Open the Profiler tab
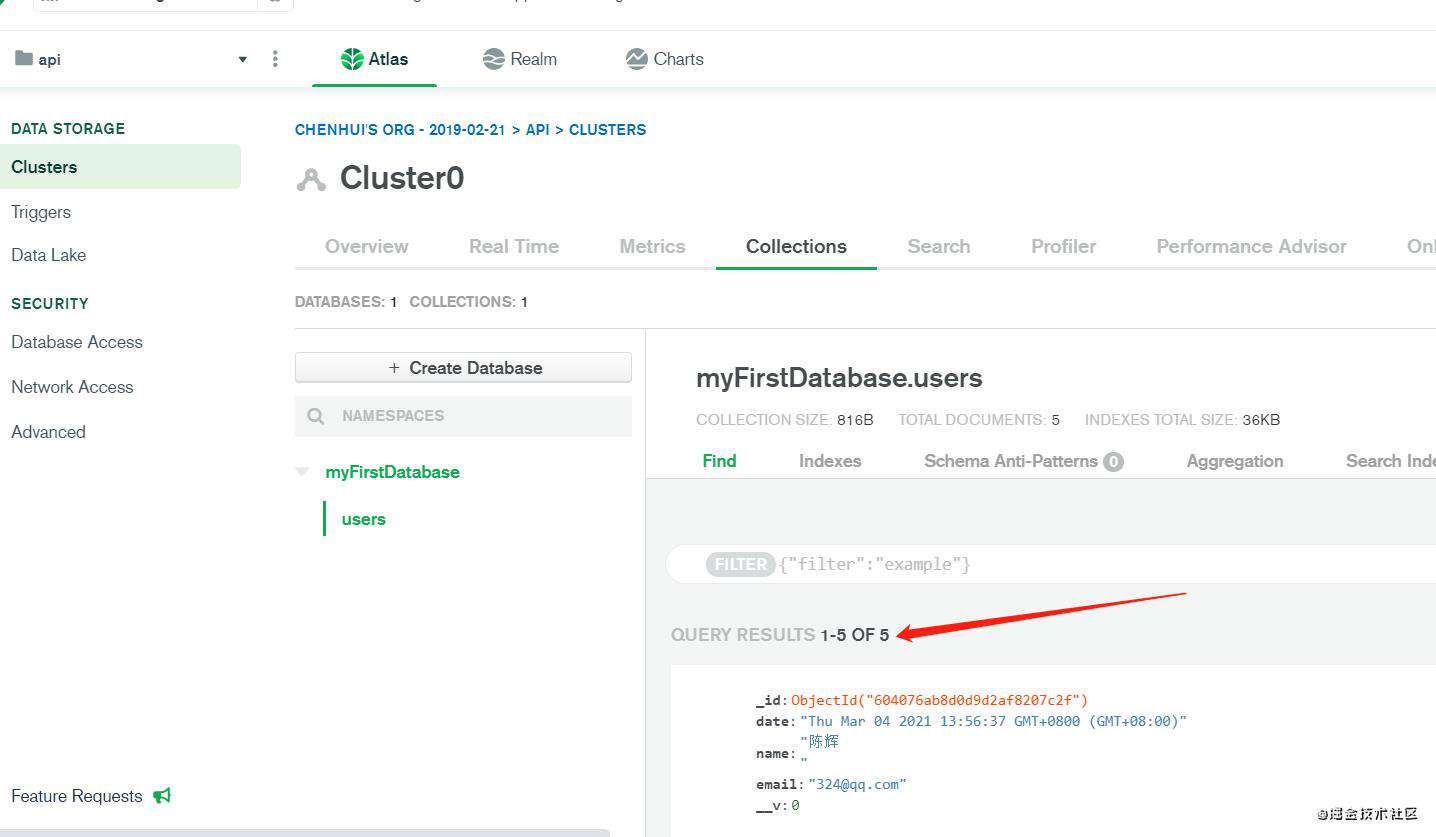Image resolution: width=1436 pixels, height=837 pixels. (1064, 246)
